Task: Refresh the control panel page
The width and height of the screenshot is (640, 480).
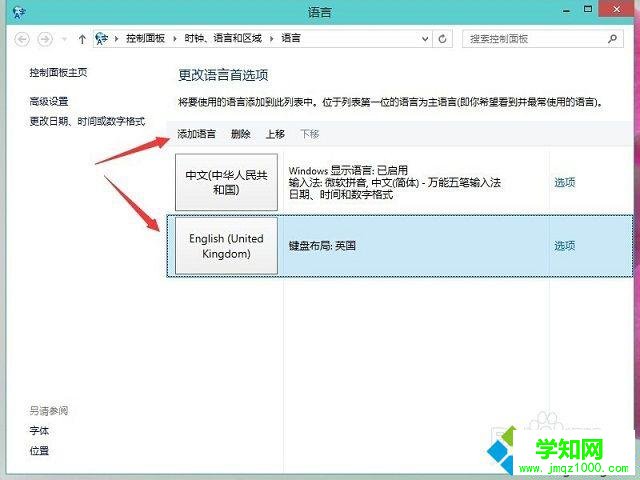Action: pyautogui.click(x=442, y=39)
